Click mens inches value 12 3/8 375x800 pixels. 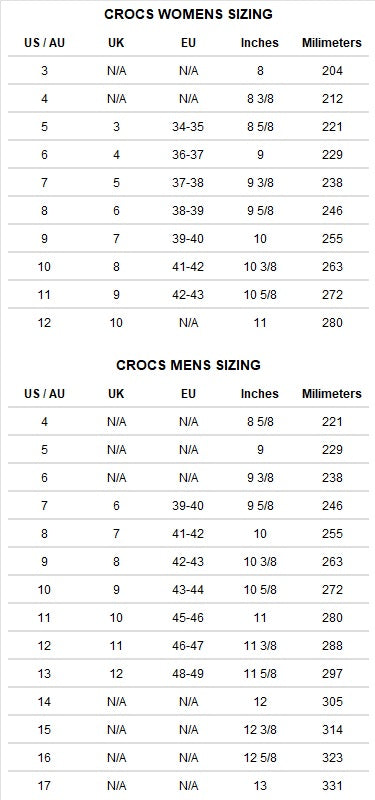click(x=260, y=730)
